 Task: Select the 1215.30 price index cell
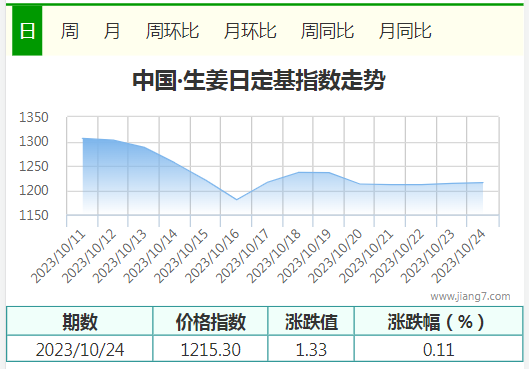(x=211, y=349)
